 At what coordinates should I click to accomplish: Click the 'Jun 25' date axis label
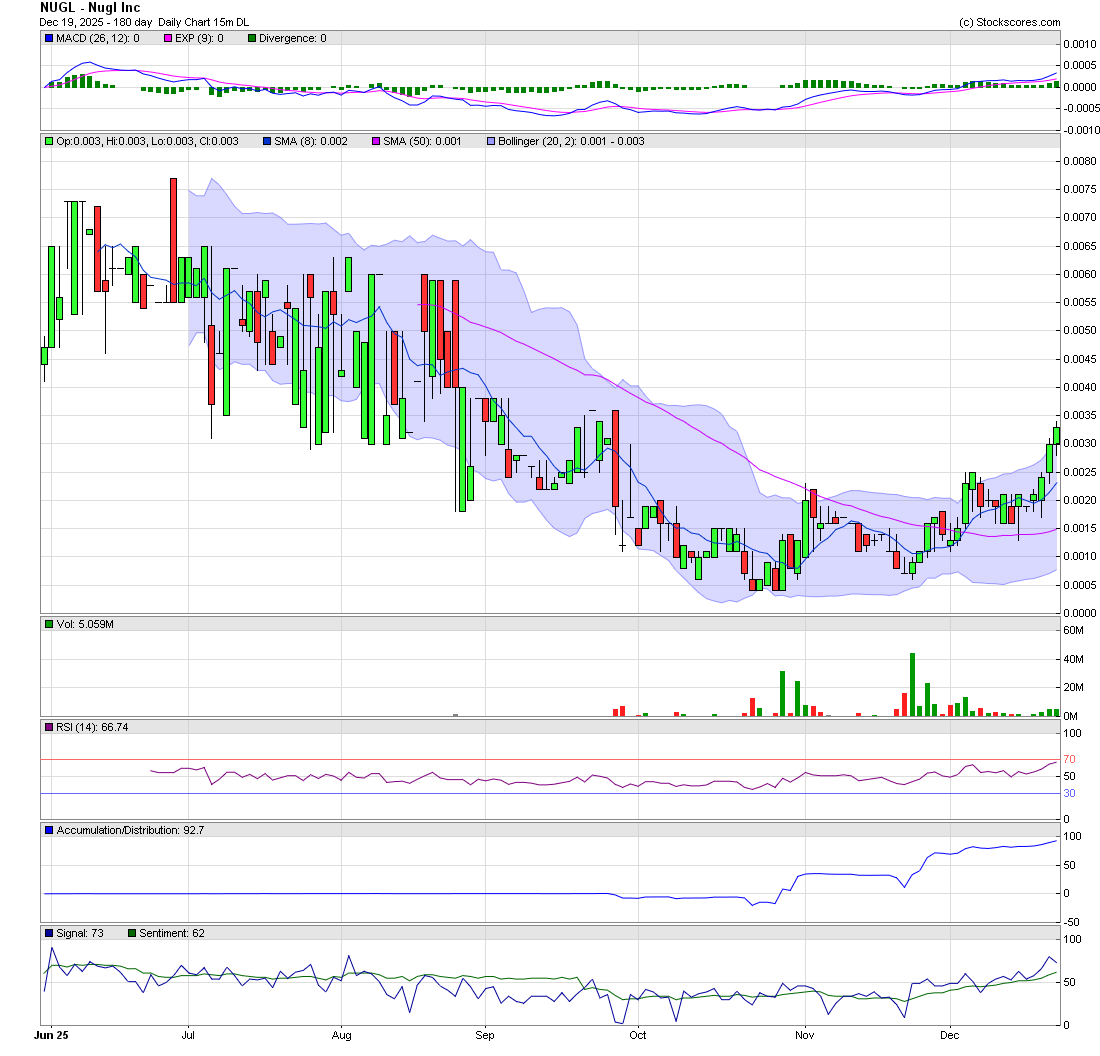pos(52,1036)
